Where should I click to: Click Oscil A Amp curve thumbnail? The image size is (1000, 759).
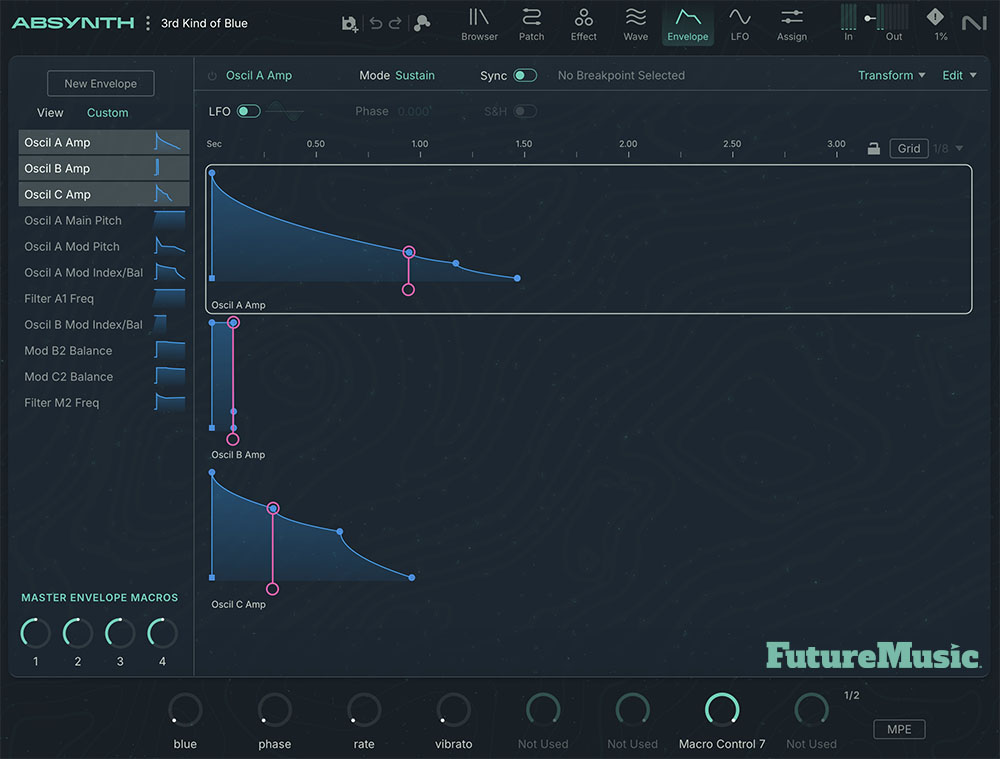tap(169, 142)
